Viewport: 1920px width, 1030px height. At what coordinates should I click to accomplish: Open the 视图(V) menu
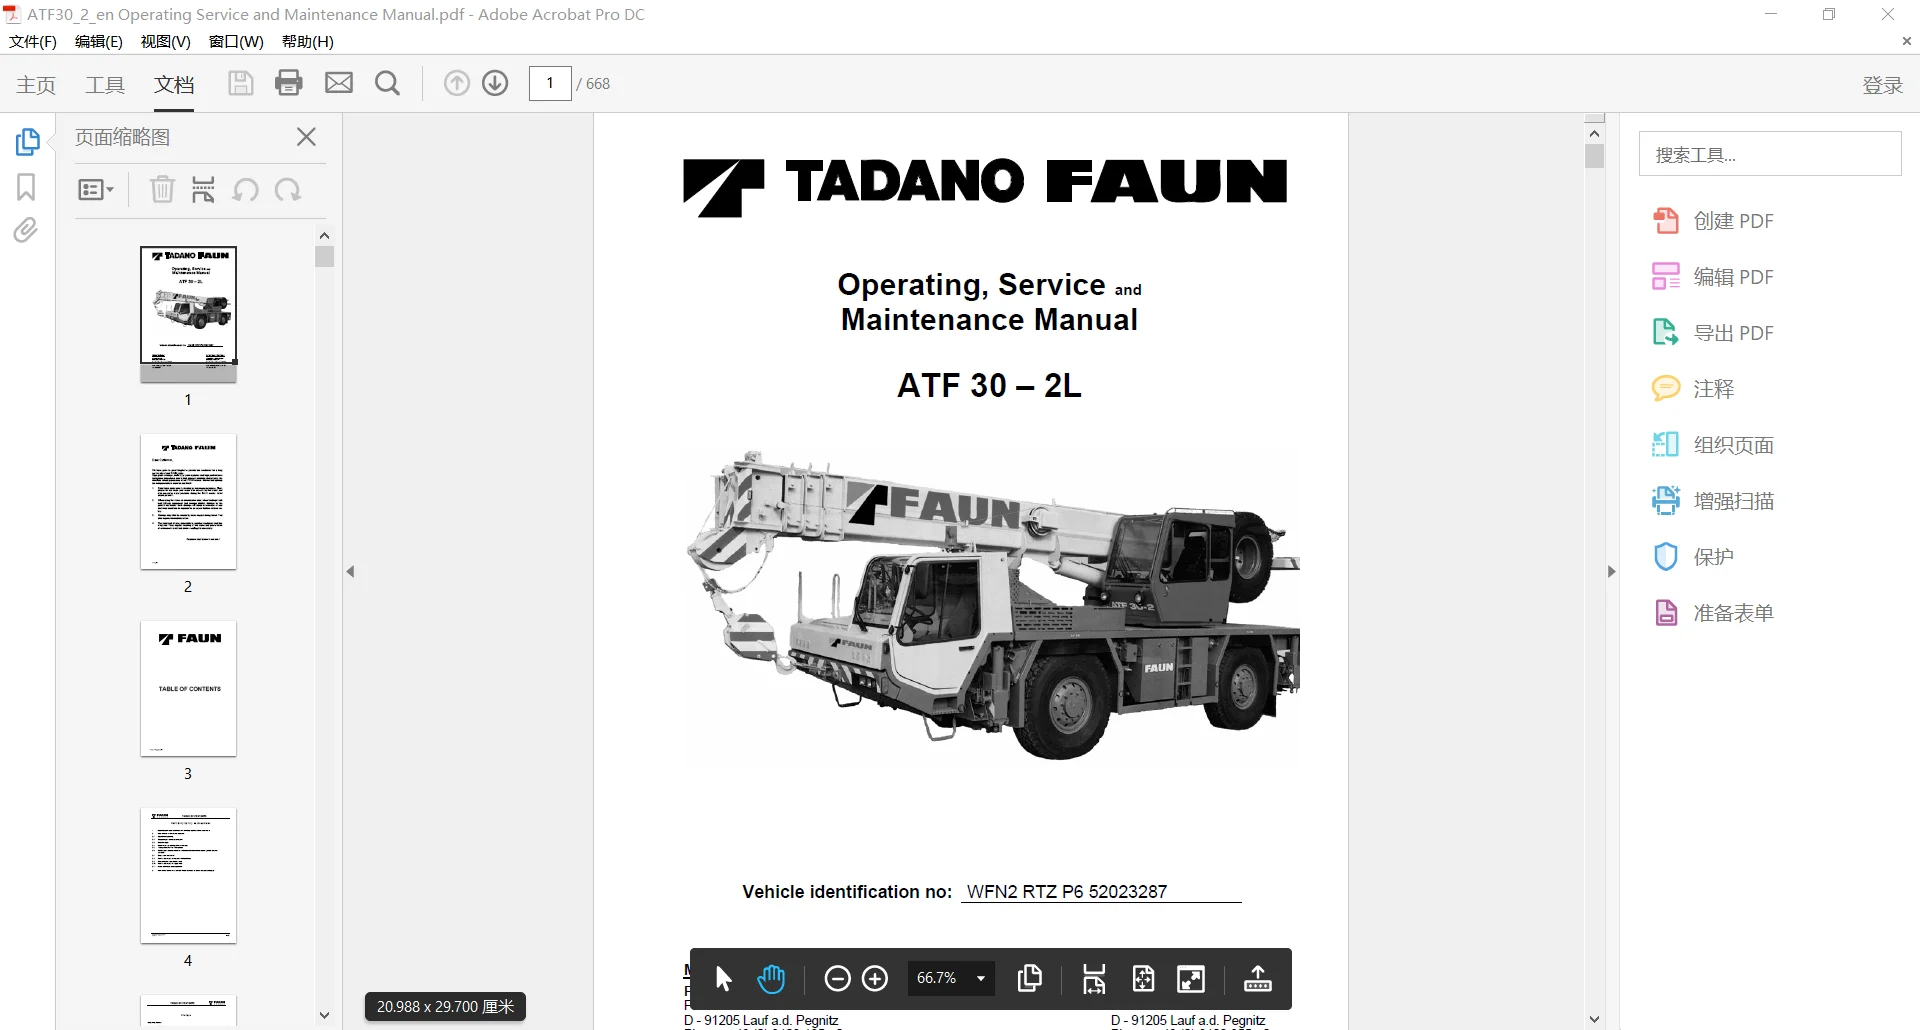pyautogui.click(x=166, y=42)
